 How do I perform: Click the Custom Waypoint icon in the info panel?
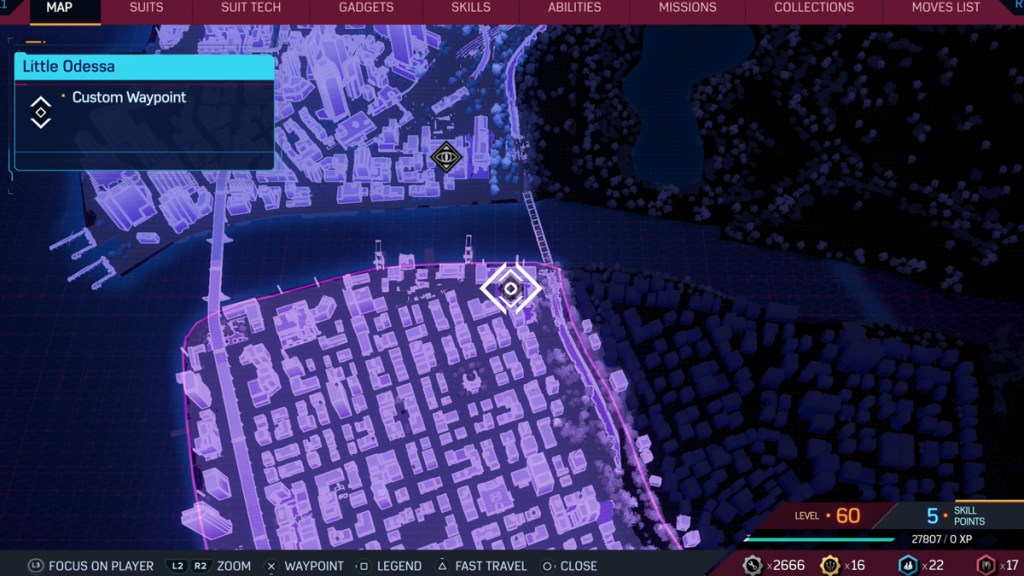click(40, 112)
